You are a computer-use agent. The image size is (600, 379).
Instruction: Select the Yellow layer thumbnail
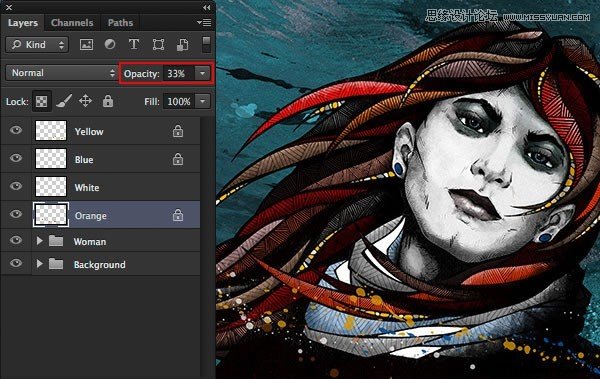(x=51, y=131)
